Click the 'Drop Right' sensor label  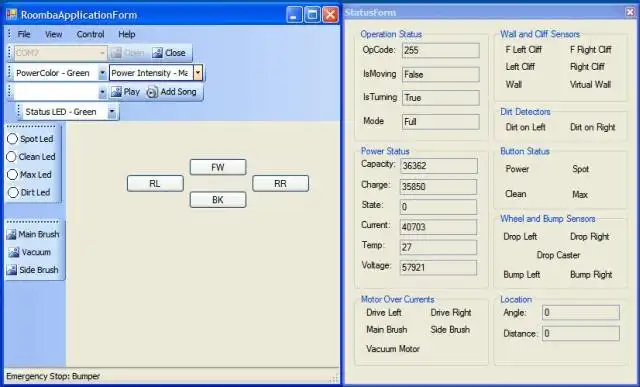click(589, 237)
